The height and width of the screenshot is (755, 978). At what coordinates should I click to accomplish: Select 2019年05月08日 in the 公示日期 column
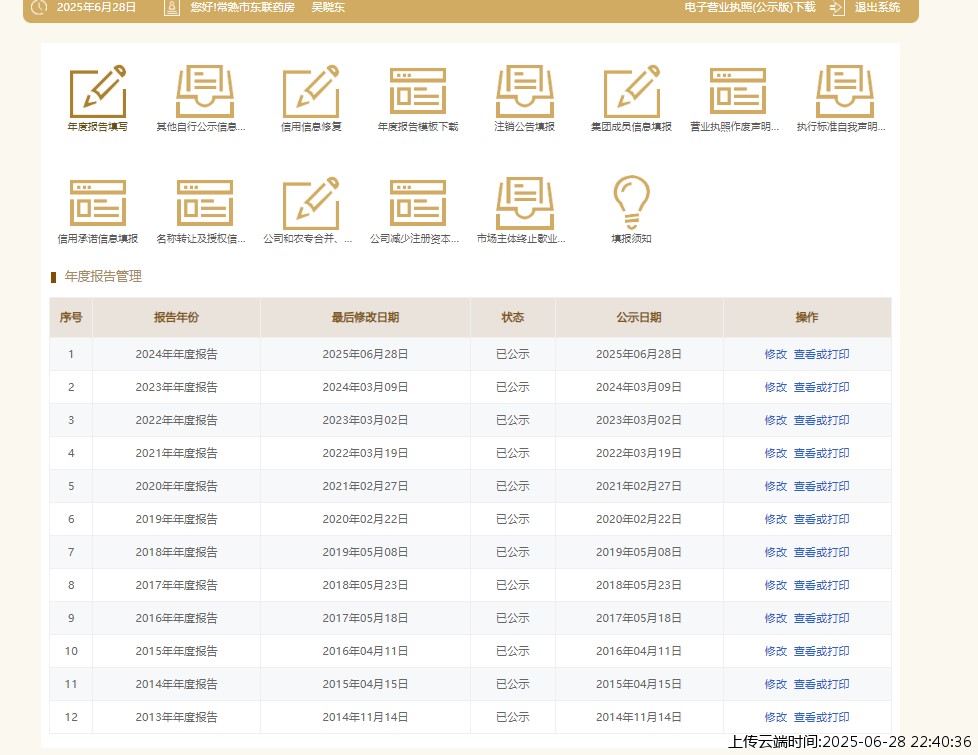pyautogui.click(x=639, y=552)
